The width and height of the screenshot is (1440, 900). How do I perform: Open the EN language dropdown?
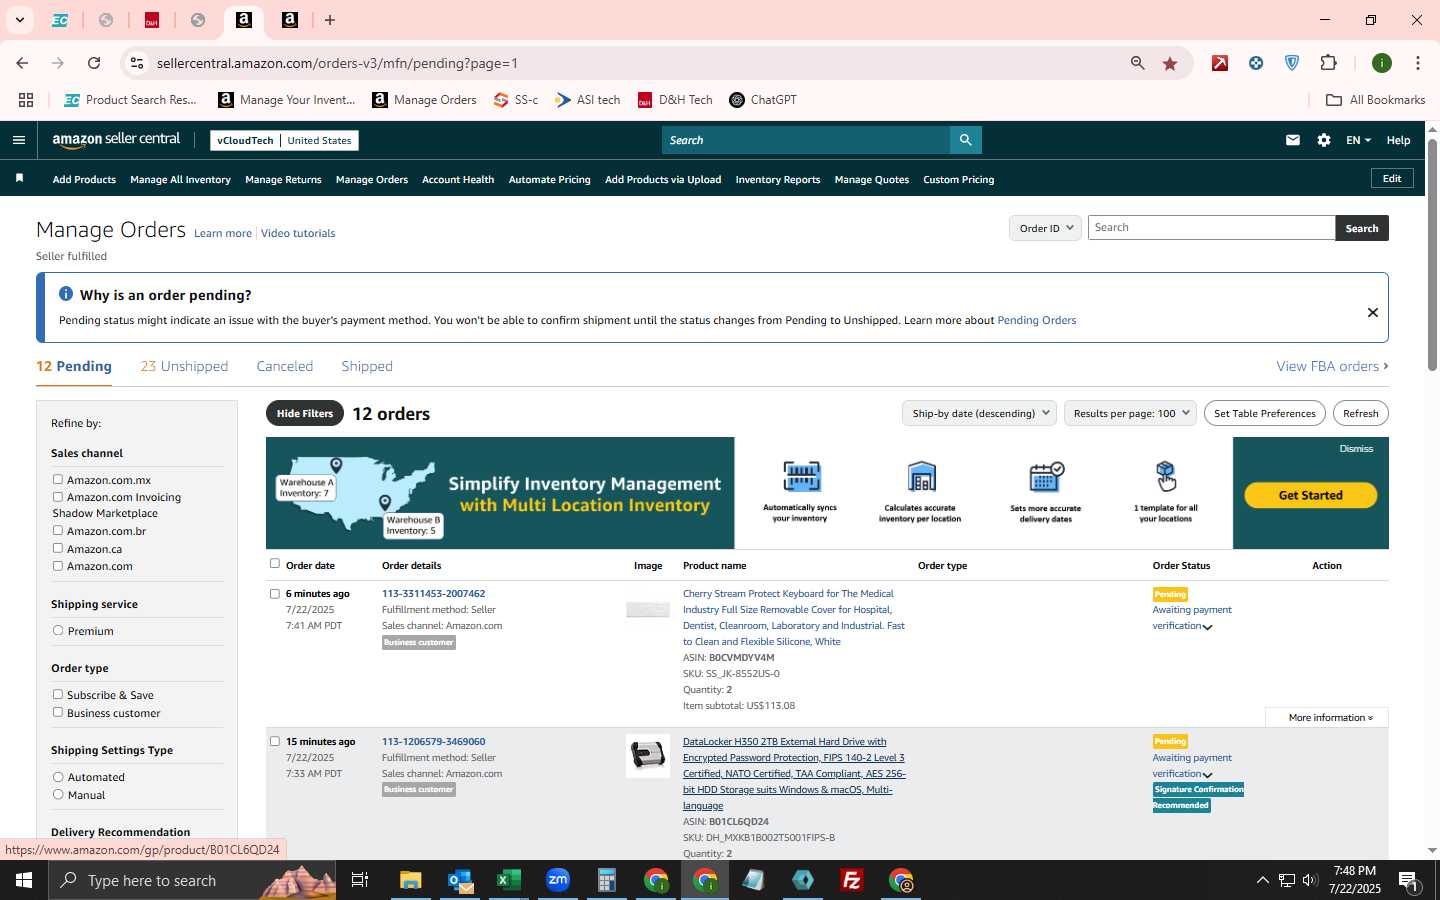[1358, 140]
